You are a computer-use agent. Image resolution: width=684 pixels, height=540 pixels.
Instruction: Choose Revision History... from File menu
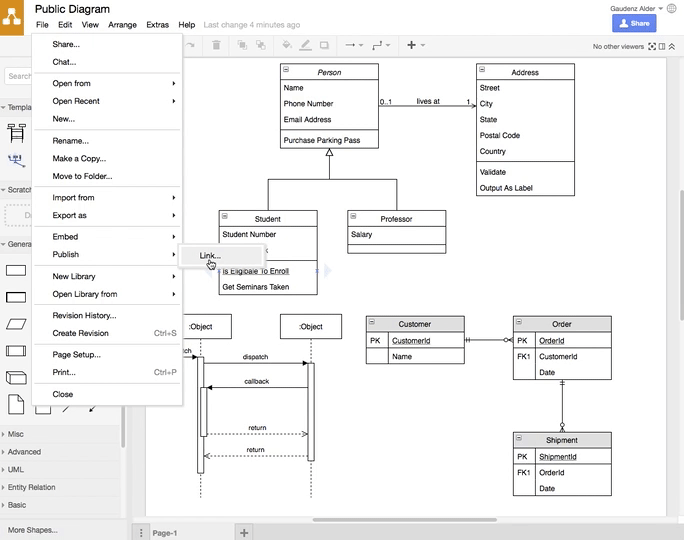[x=84, y=315]
